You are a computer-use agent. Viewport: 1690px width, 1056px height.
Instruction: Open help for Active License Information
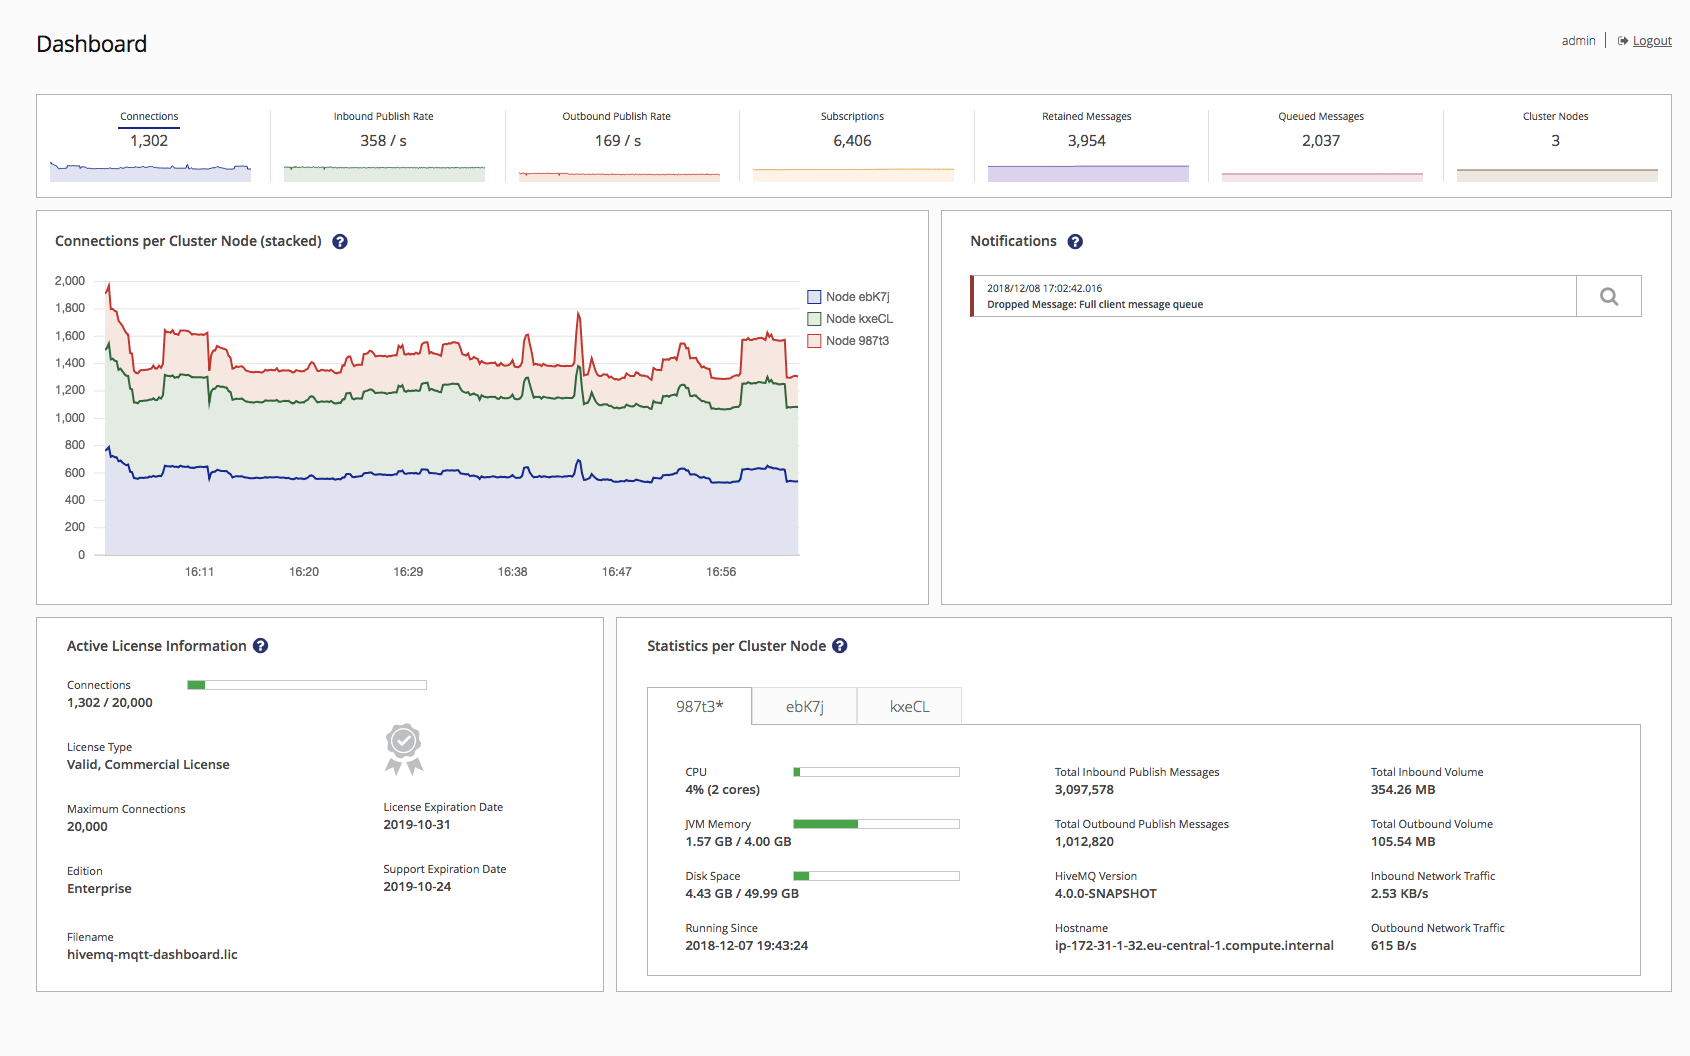260,646
